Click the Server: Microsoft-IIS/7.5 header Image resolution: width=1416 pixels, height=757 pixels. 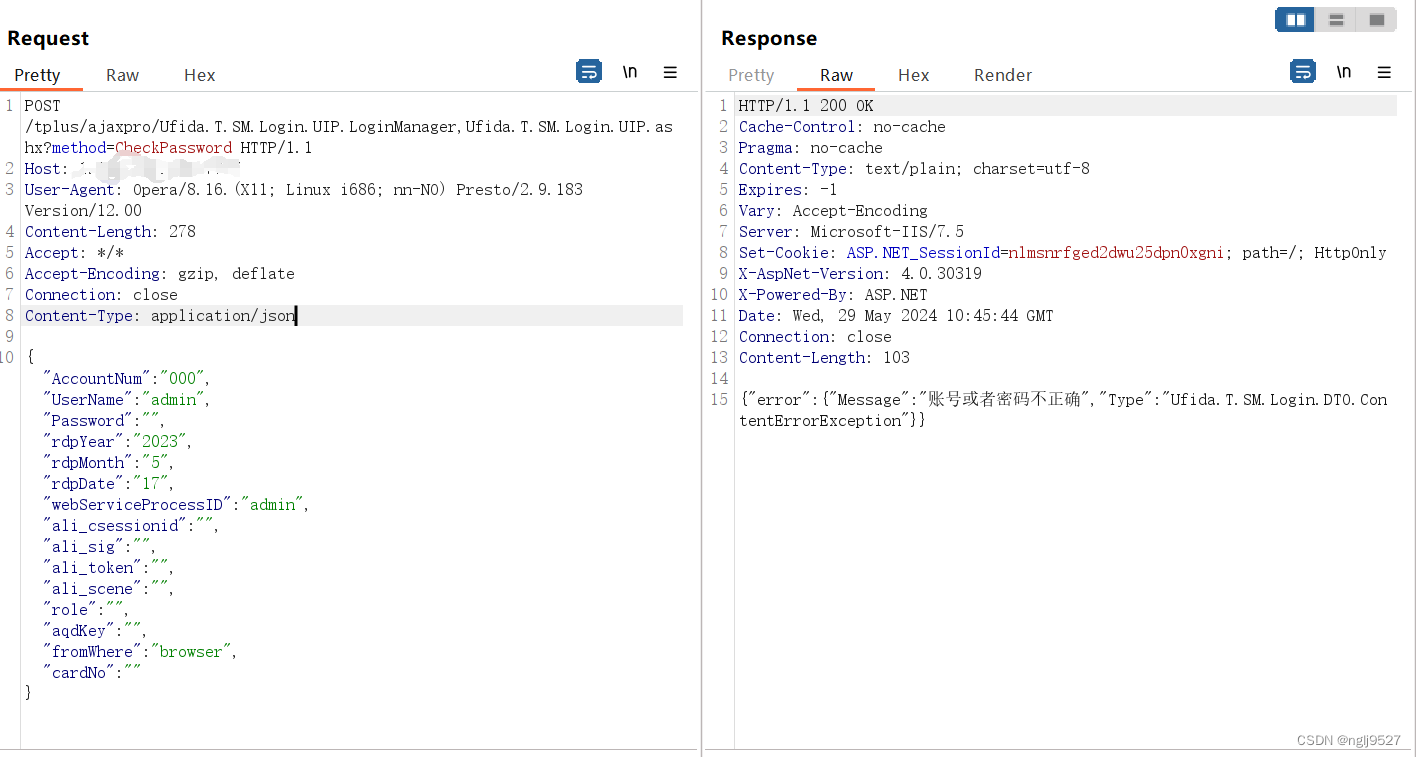(851, 232)
